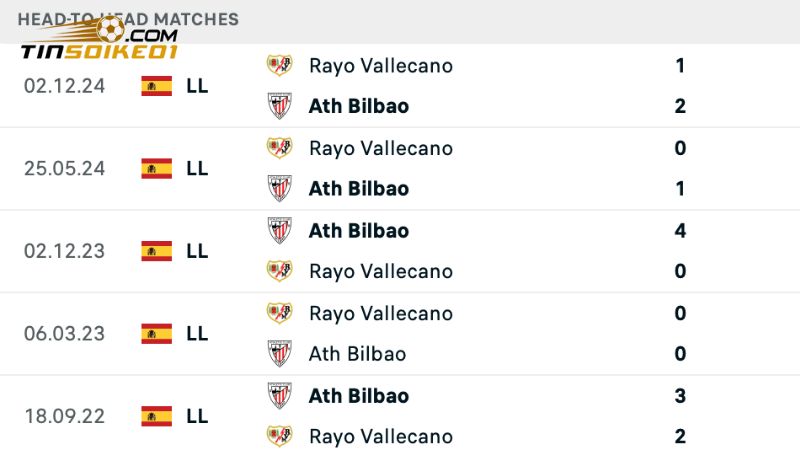Viewport: 800px width, 450px height.
Task: Click Spain flag beside 06.03.23 date
Action: (156, 333)
